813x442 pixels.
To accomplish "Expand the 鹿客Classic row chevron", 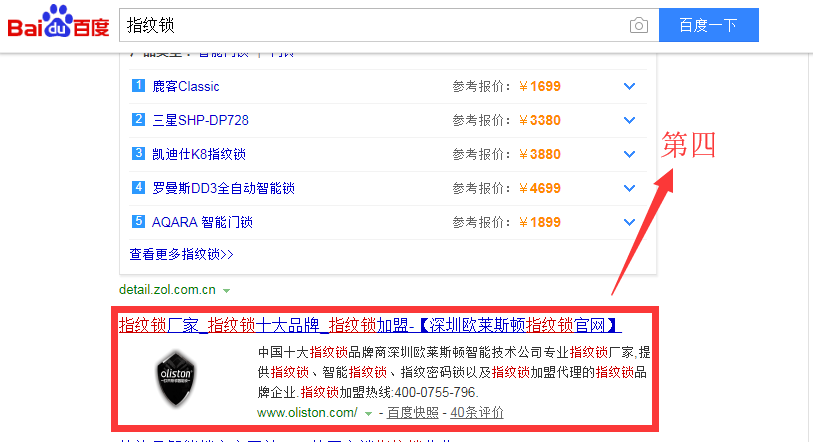I will [629, 86].
